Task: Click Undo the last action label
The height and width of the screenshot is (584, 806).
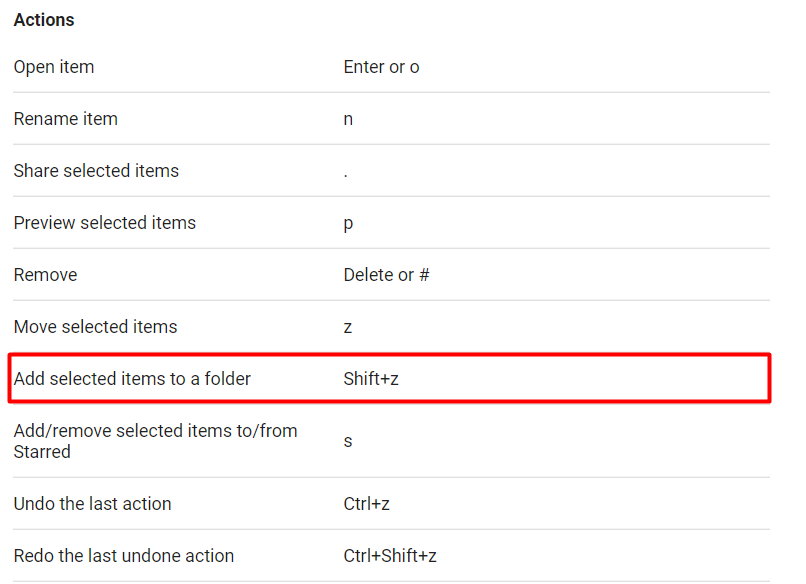Action: tap(93, 504)
